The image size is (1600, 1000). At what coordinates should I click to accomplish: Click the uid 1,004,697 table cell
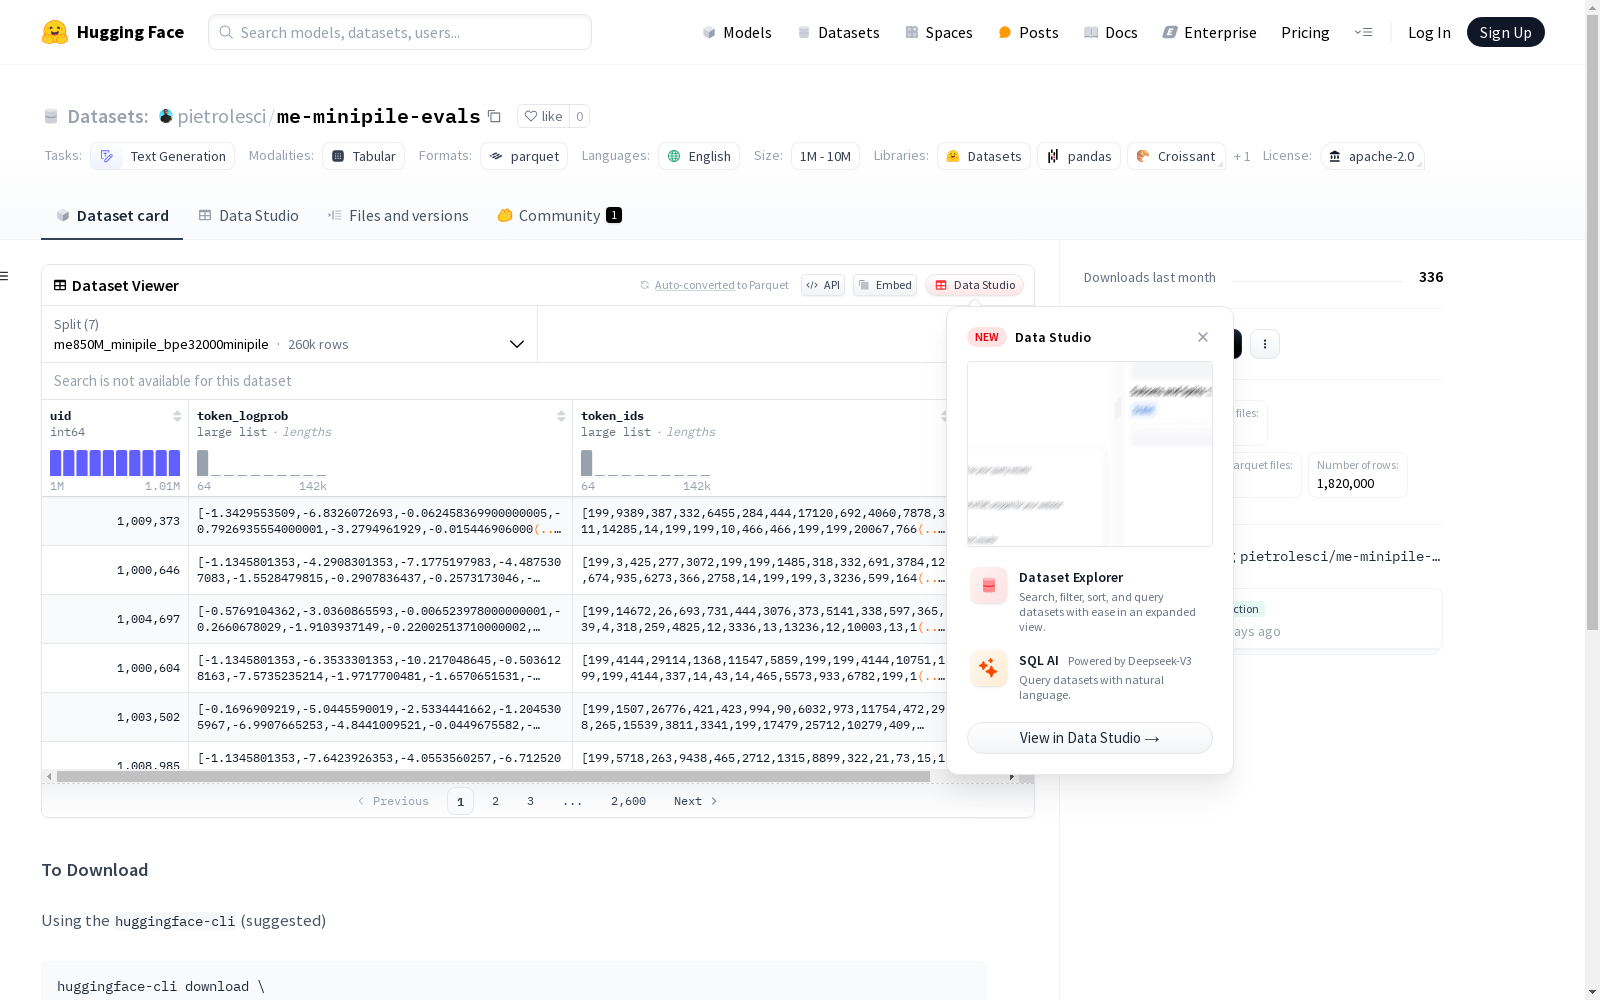coord(115,619)
